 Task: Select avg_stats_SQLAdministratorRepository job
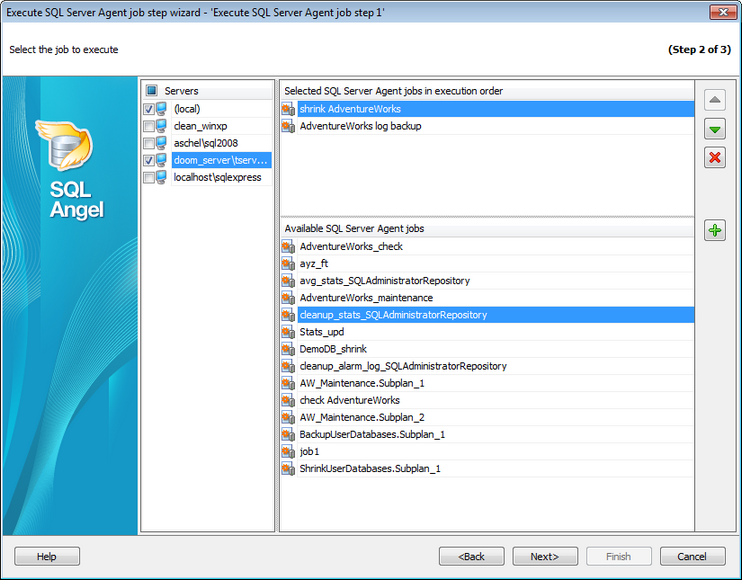495,281
